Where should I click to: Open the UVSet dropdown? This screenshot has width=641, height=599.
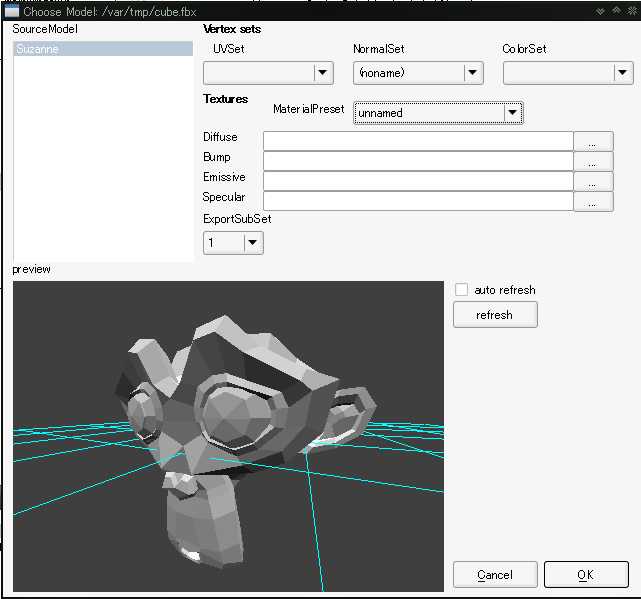click(x=268, y=73)
